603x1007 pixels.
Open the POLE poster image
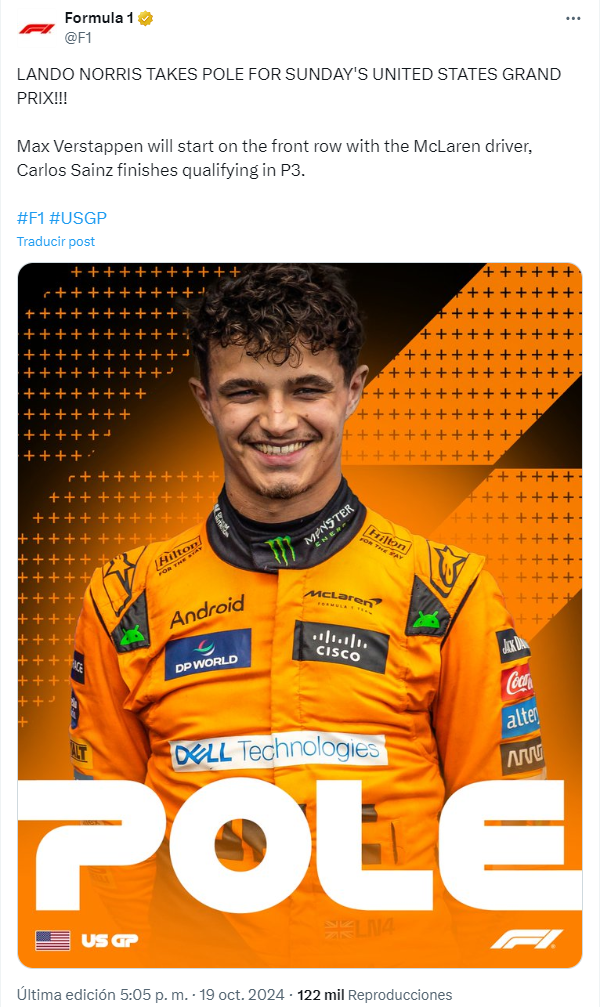click(x=300, y=615)
